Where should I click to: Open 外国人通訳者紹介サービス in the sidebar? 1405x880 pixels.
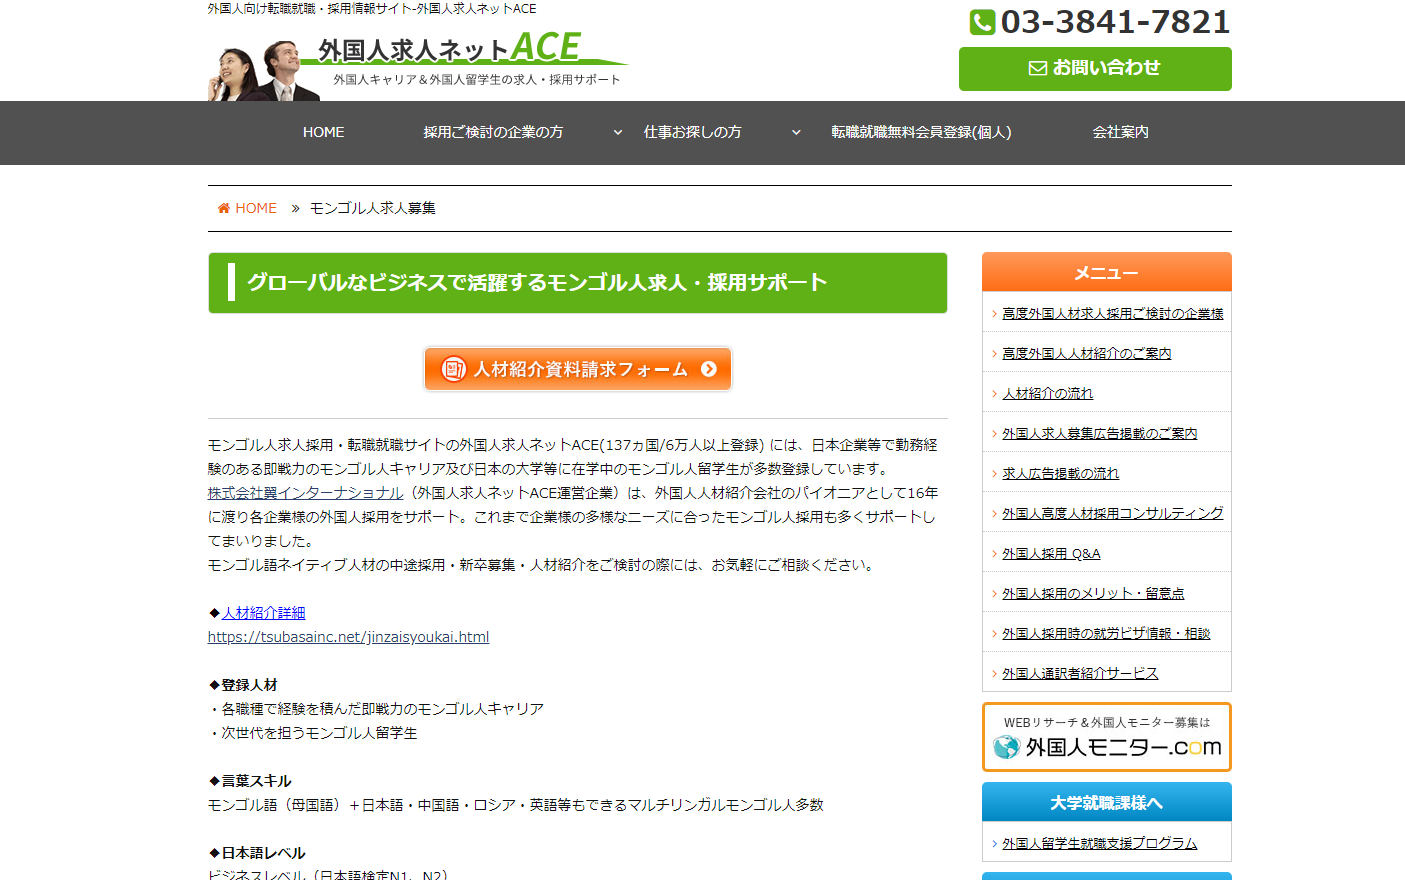pyautogui.click(x=1080, y=673)
